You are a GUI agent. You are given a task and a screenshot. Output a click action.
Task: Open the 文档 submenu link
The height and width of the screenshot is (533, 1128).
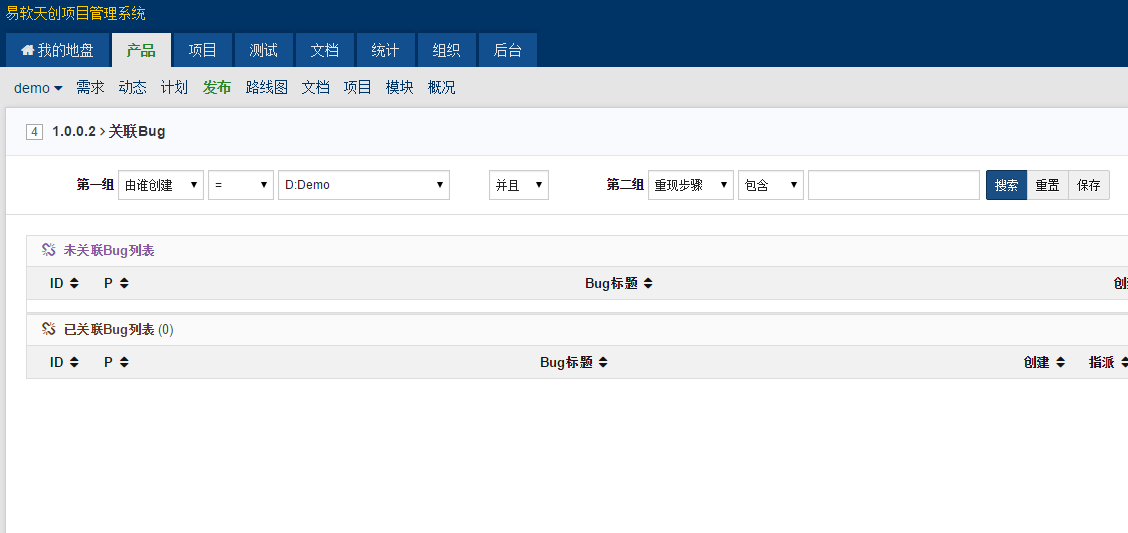pyautogui.click(x=315, y=88)
